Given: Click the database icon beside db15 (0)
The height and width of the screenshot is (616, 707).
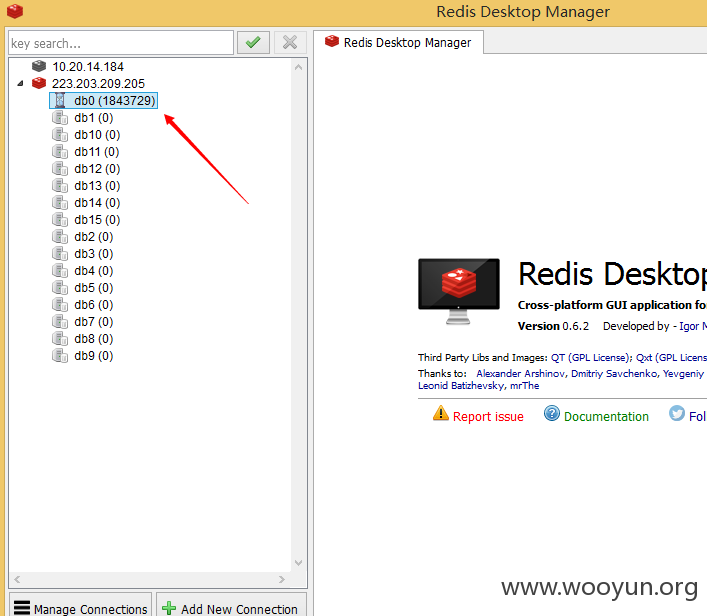Looking at the screenshot, I should pyautogui.click(x=60, y=220).
